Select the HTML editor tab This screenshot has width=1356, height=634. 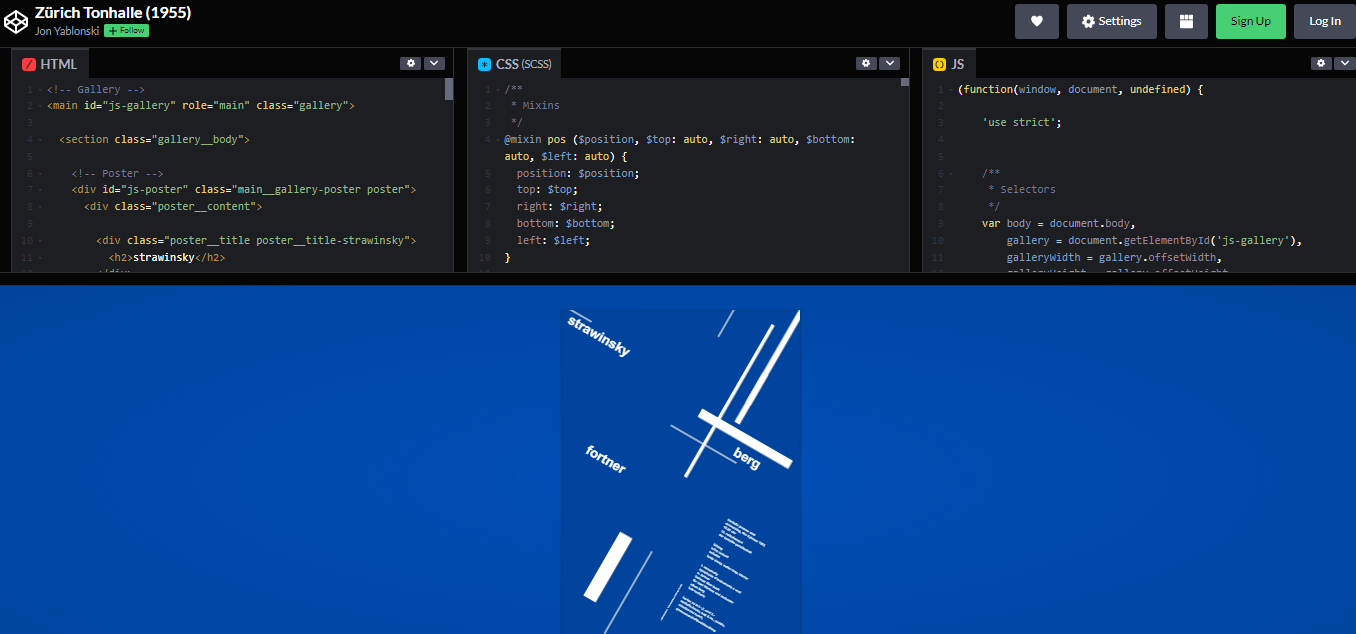click(50, 64)
